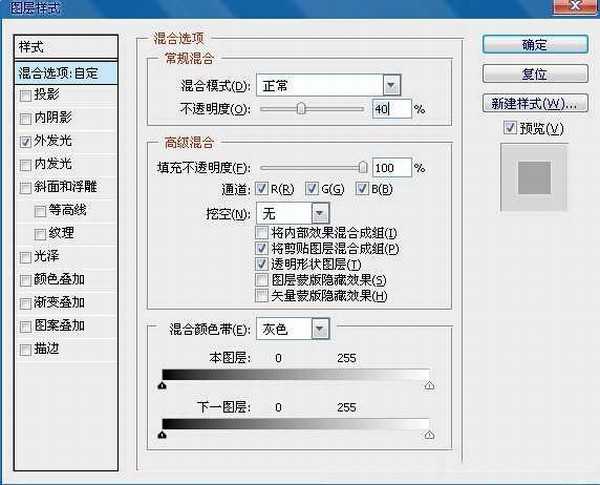Check 将内部效果混合成组(I) option
The height and width of the screenshot is (485, 600).
(x=261, y=232)
